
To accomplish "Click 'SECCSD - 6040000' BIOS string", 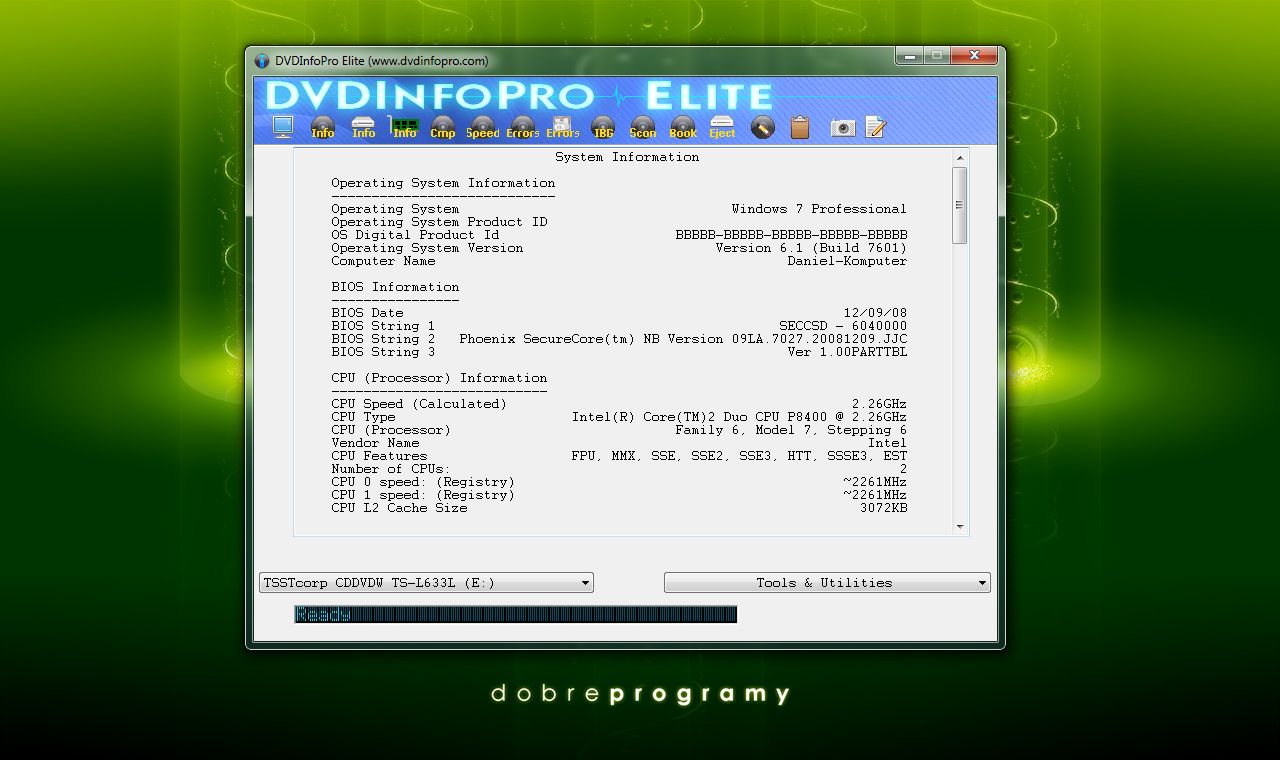I will [843, 326].
